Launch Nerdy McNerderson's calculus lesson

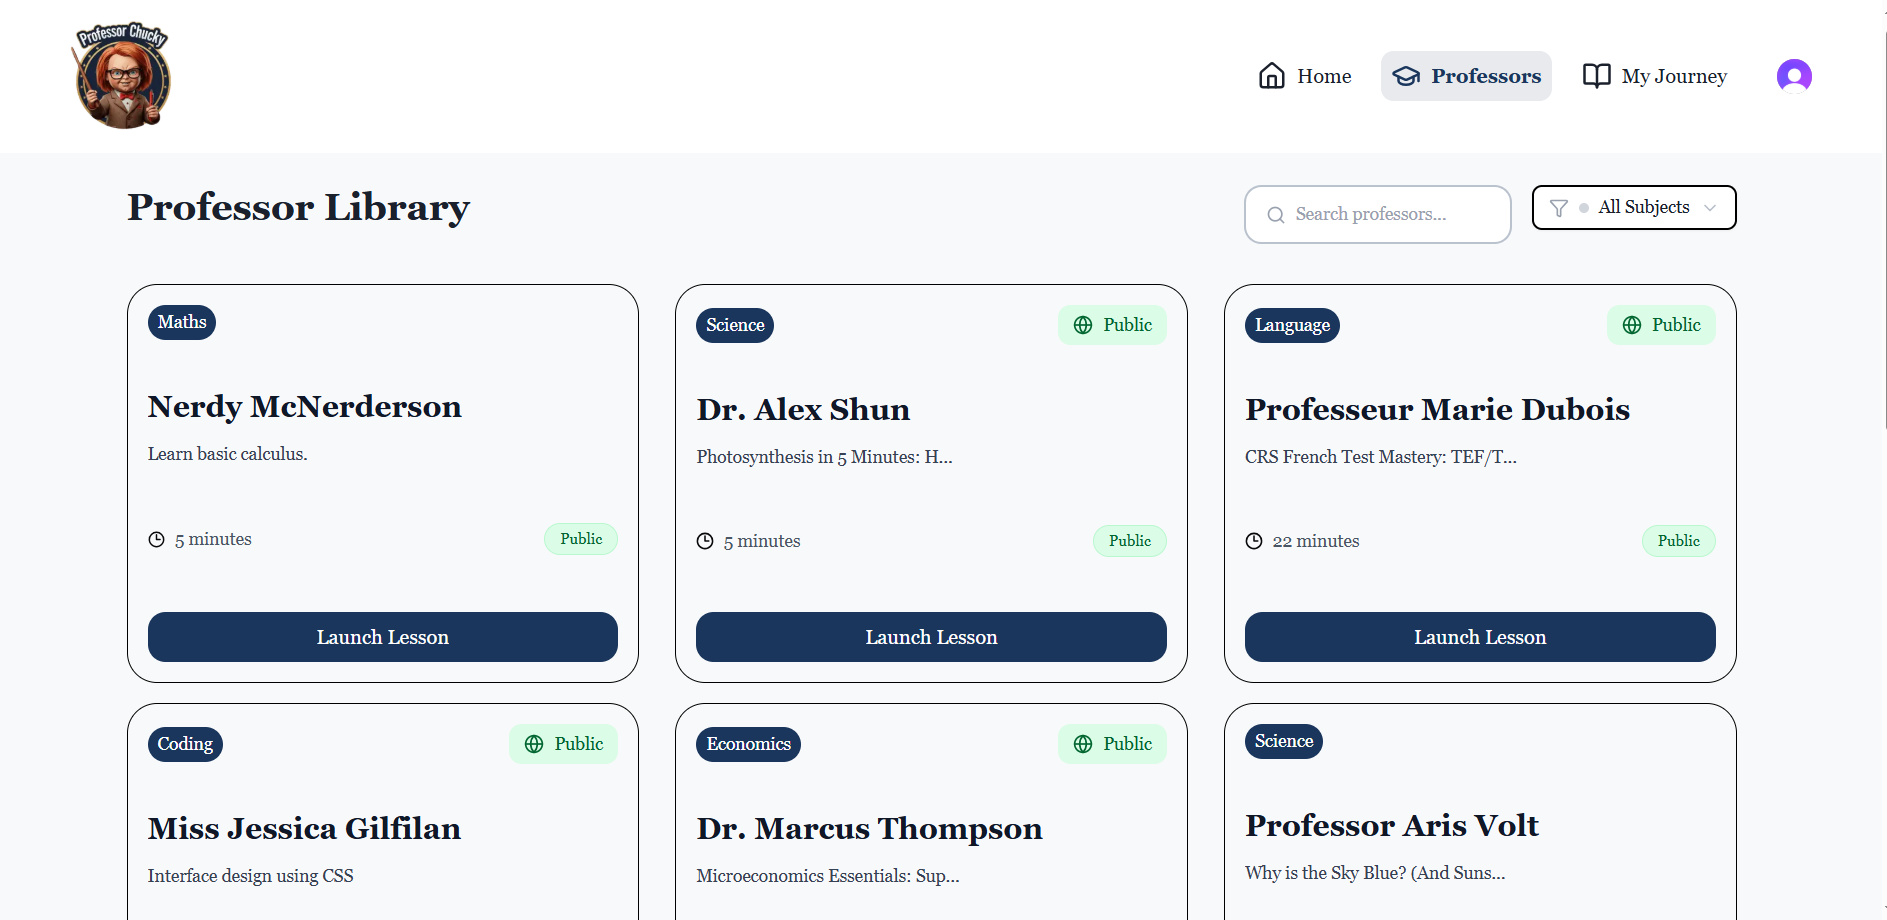click(382, 637)
